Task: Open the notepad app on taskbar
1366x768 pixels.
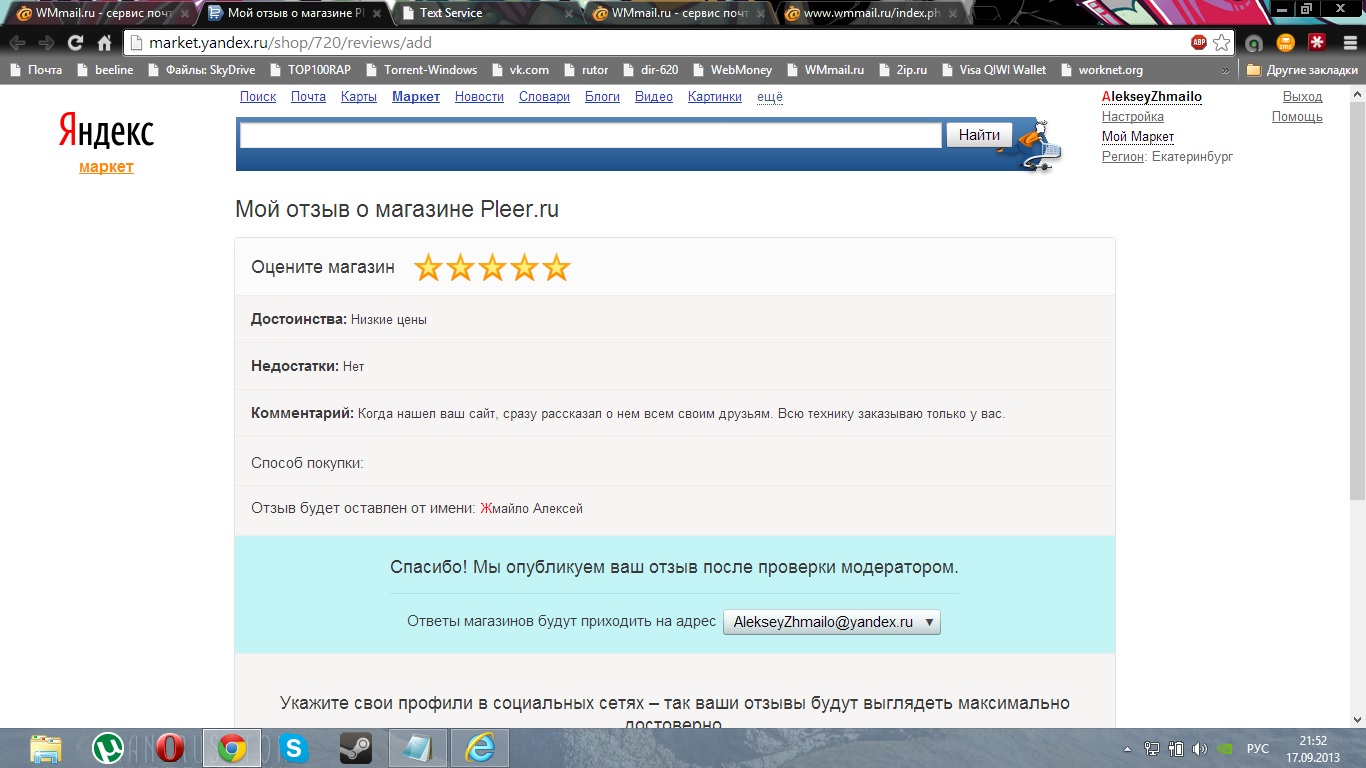Action: pos(418,748)
